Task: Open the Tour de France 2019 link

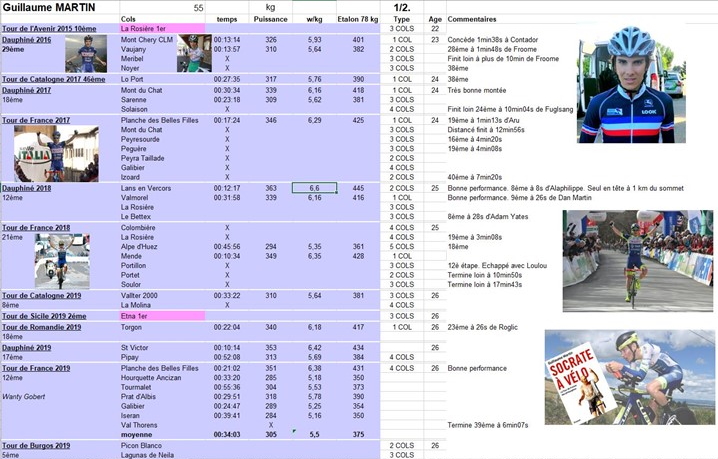Action: pos(36,368)
